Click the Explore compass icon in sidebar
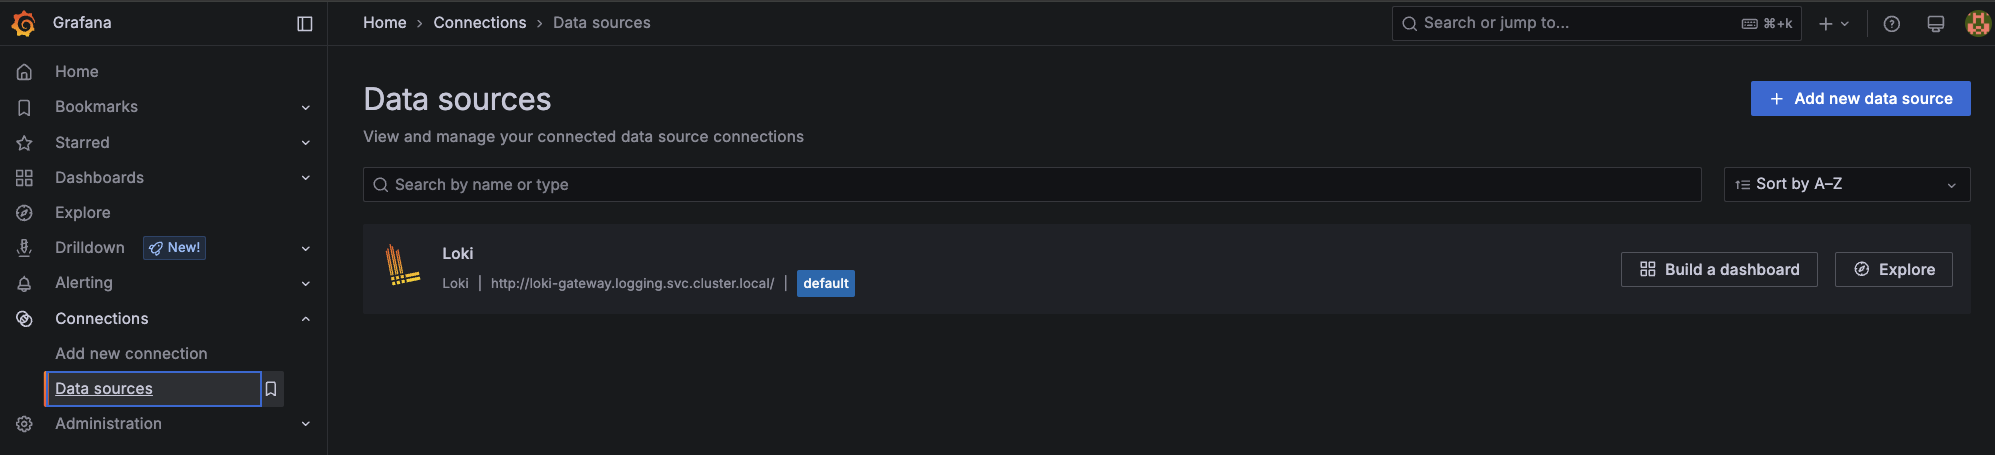This screenshot has height=455, width=1995. coord(25,213)
